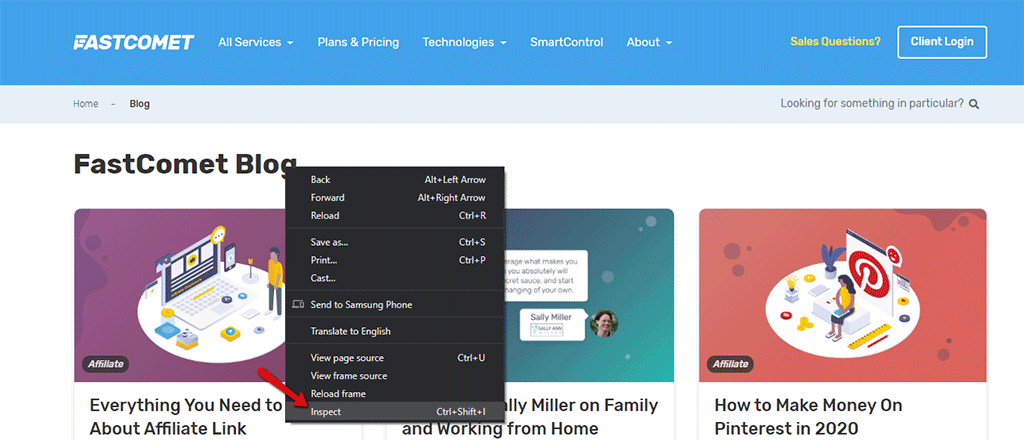
Task: Select Inspect in context menu
Action: (395, 412)
